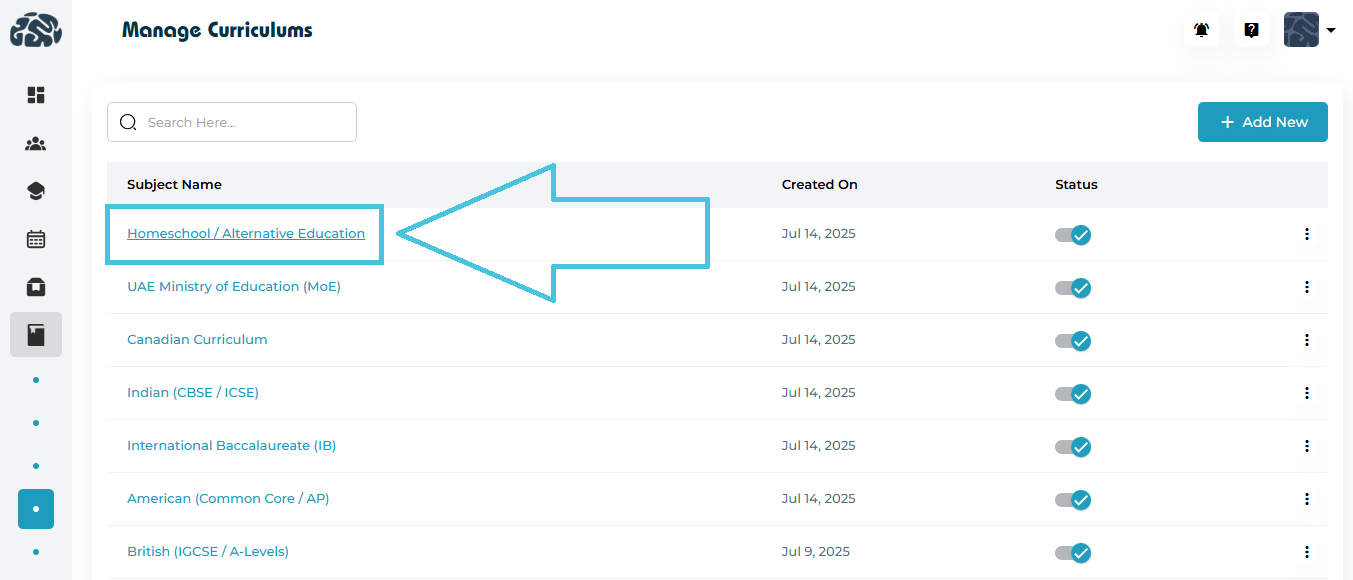This screenshot has height=580, width=1353.
Task: Click the archive box sidebar icon
Action: click(x=36, y=287)
